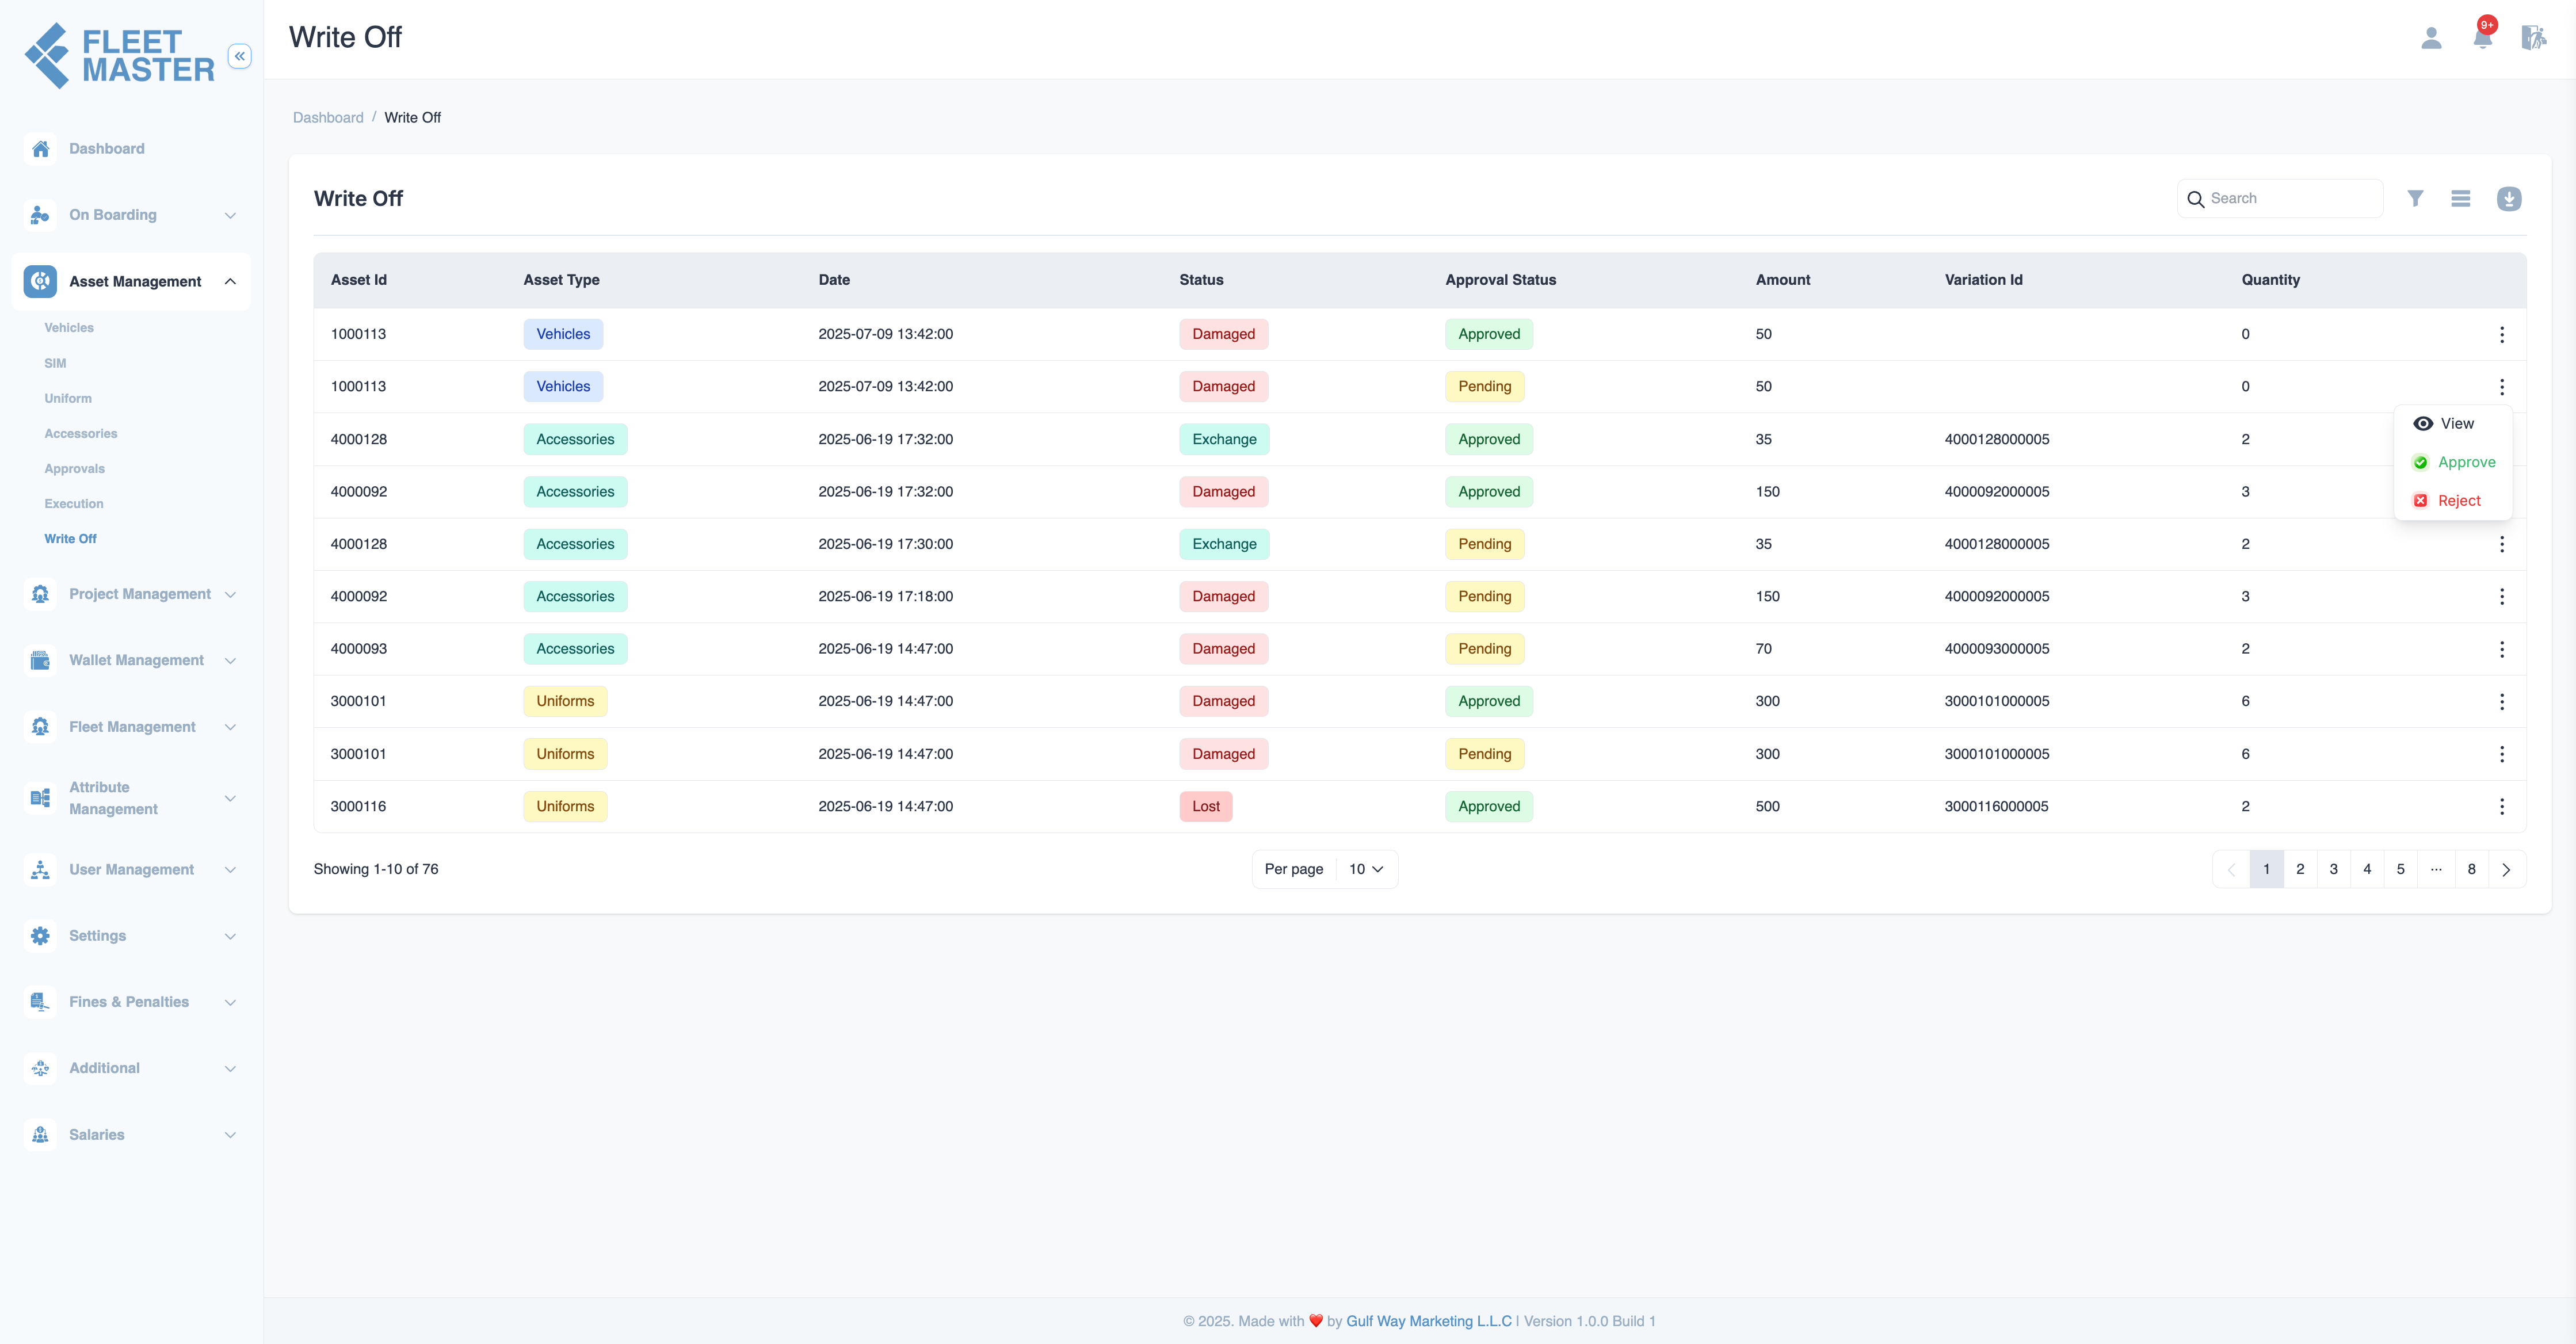Click the Wallet Management sidebar icon
This screenshot has height=1344, width=2576.
pyautogui.click(x=40, y=660)
